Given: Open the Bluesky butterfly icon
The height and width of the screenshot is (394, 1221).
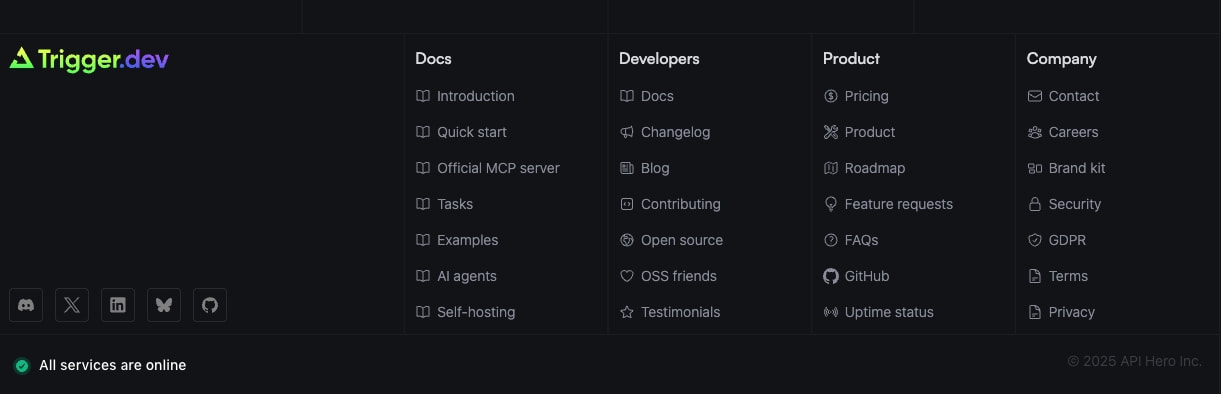Looking at the screenshot, I should (164, 305).
